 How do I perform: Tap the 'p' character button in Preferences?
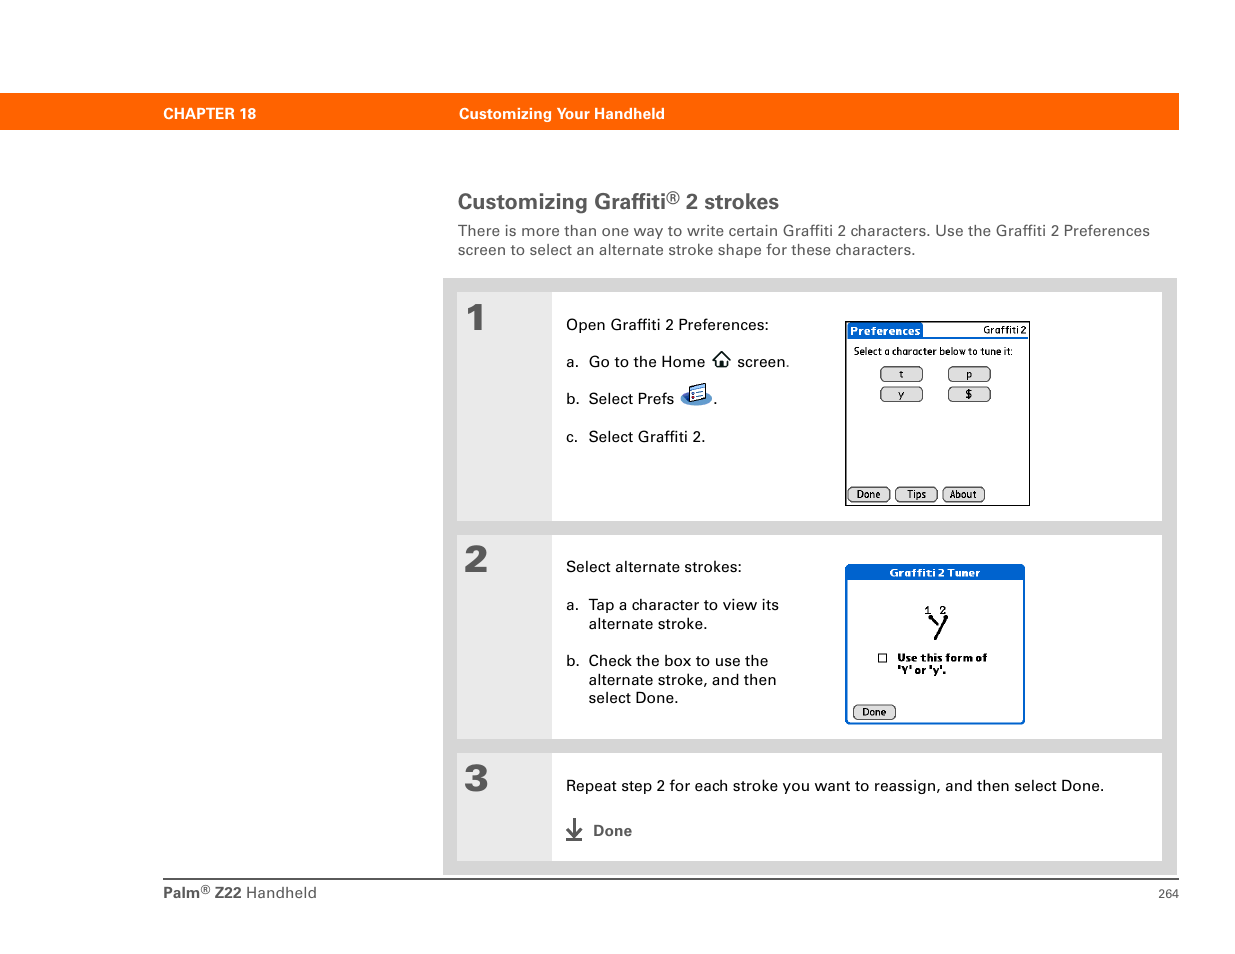tap(969, 375)
